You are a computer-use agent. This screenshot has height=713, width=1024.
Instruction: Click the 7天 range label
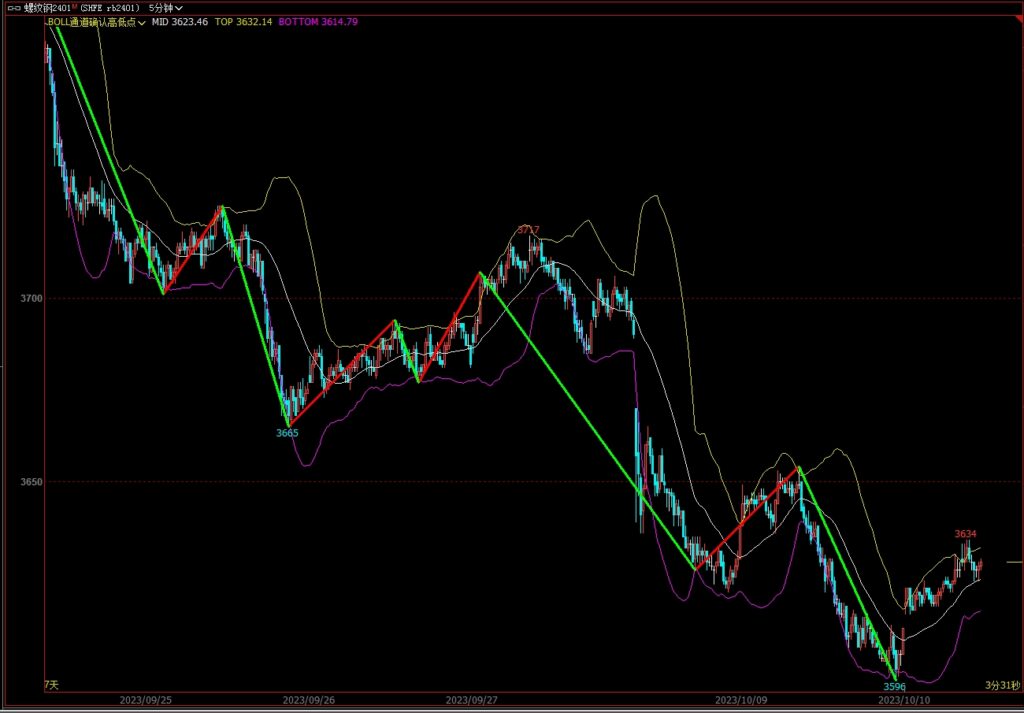click(51, 685)
